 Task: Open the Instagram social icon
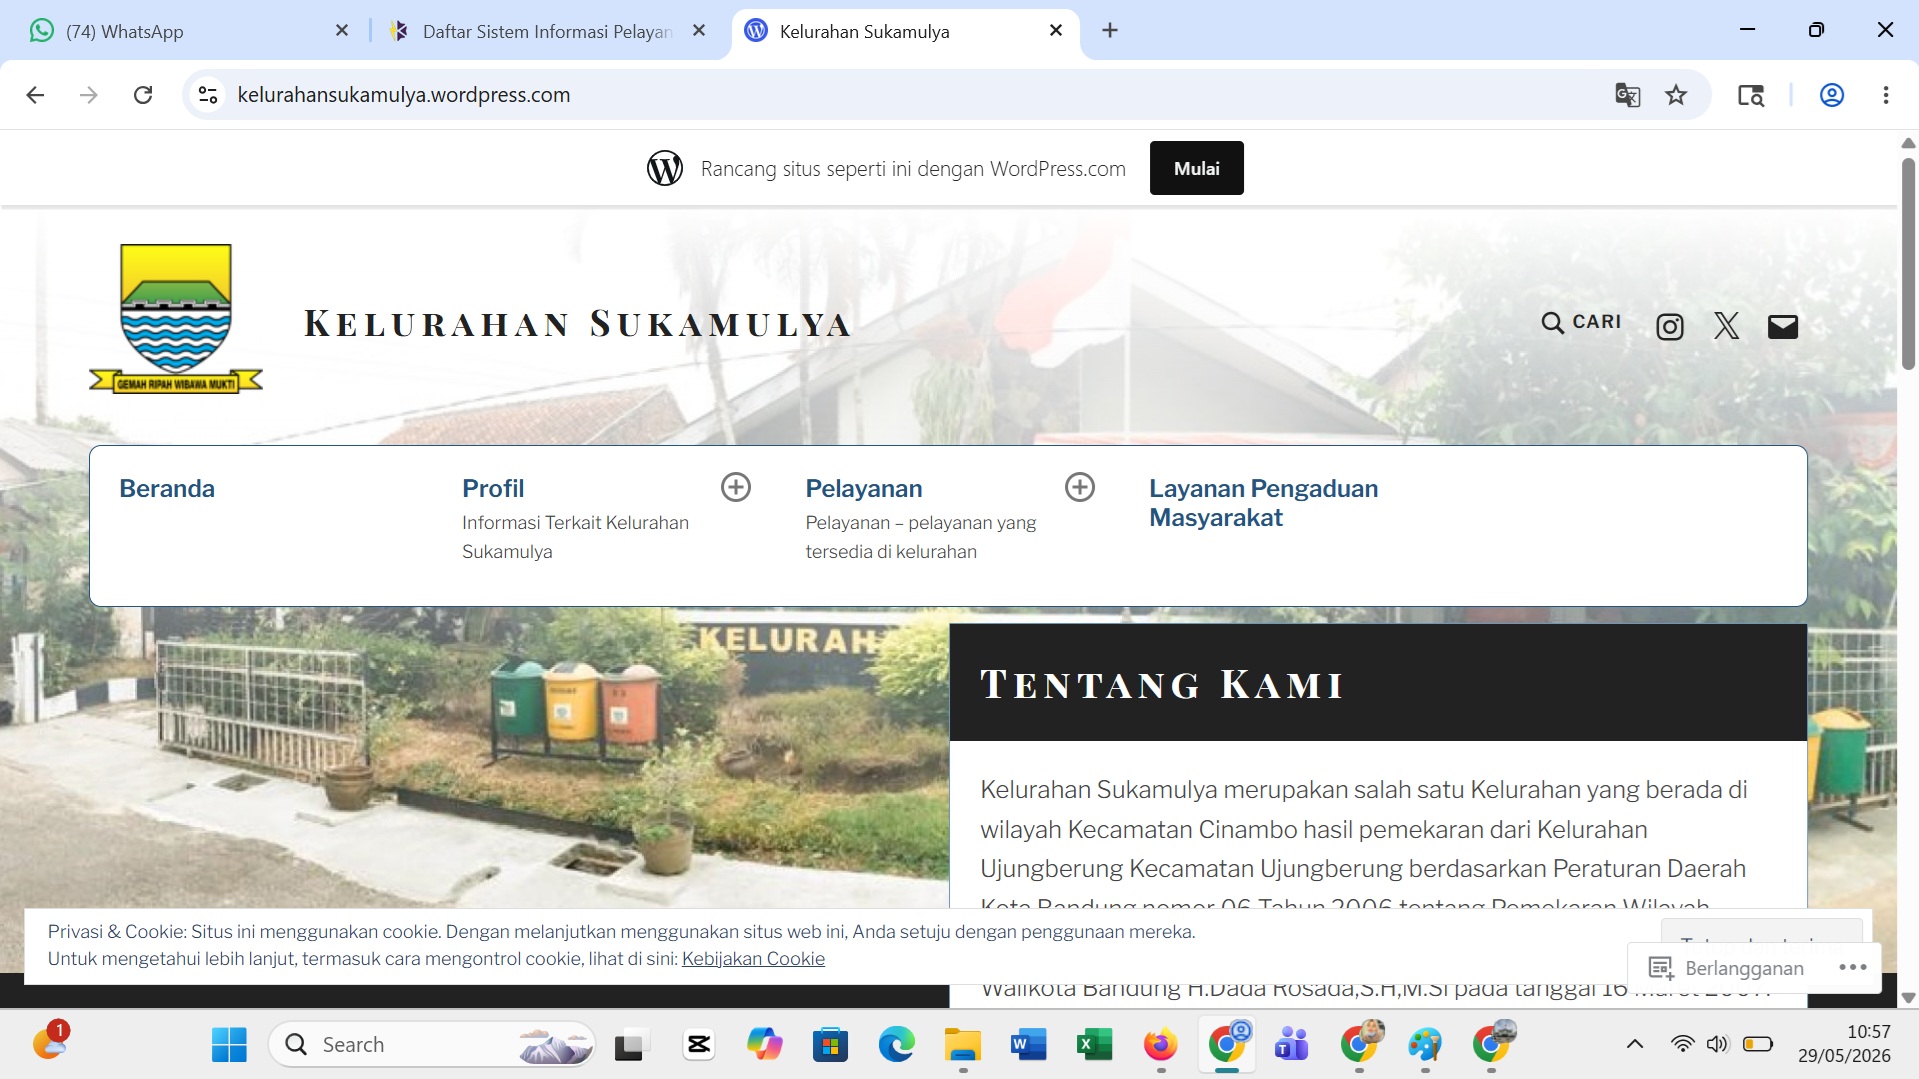point(1669,326)
